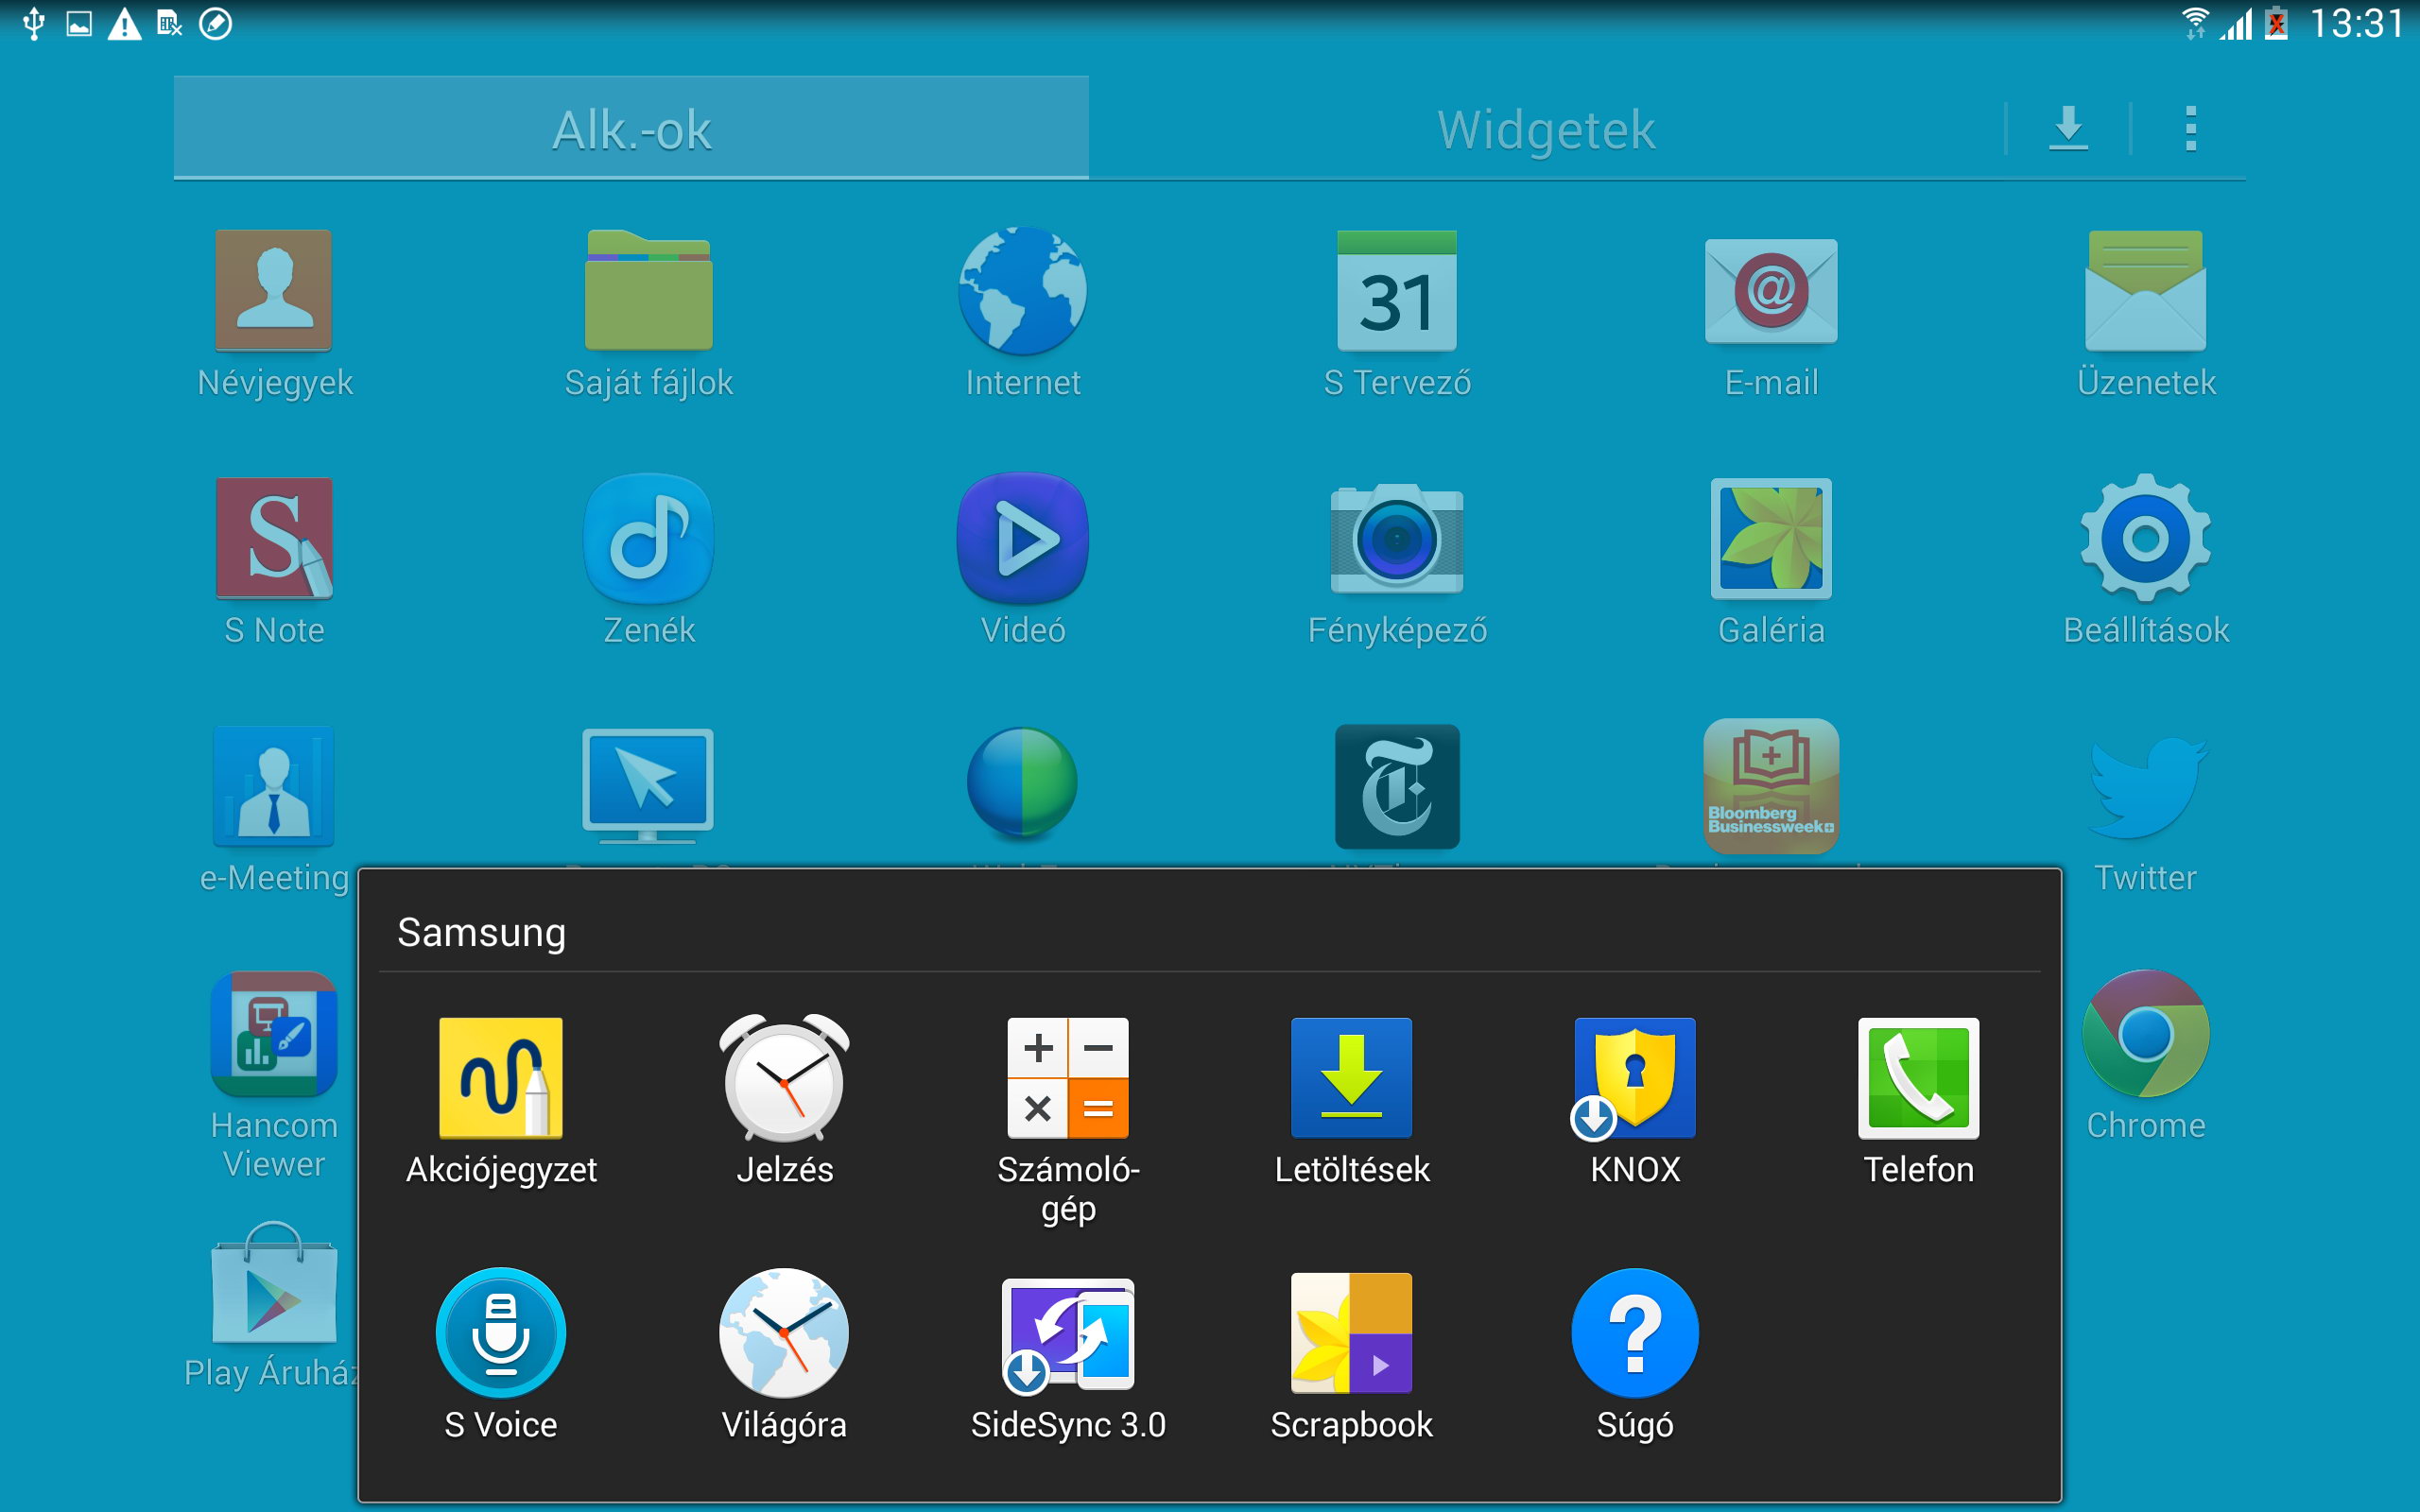Select the Samsung folder title

[481, 932]
